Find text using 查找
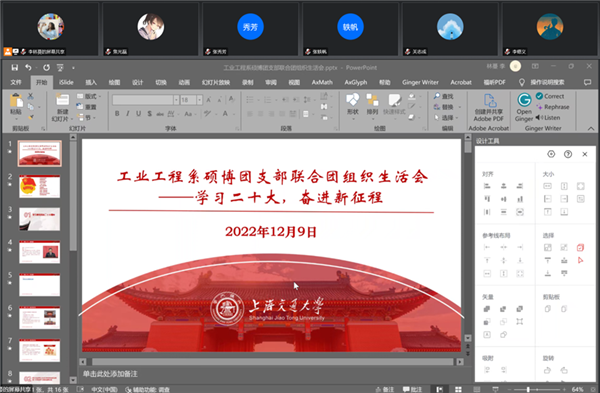 point(444,96)
